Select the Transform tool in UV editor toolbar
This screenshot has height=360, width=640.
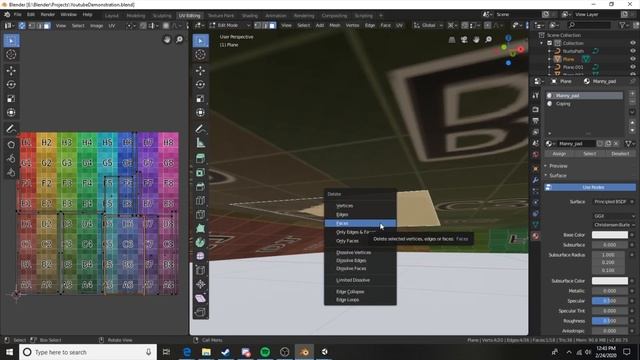pyautogui.click(x=11, y=112)
